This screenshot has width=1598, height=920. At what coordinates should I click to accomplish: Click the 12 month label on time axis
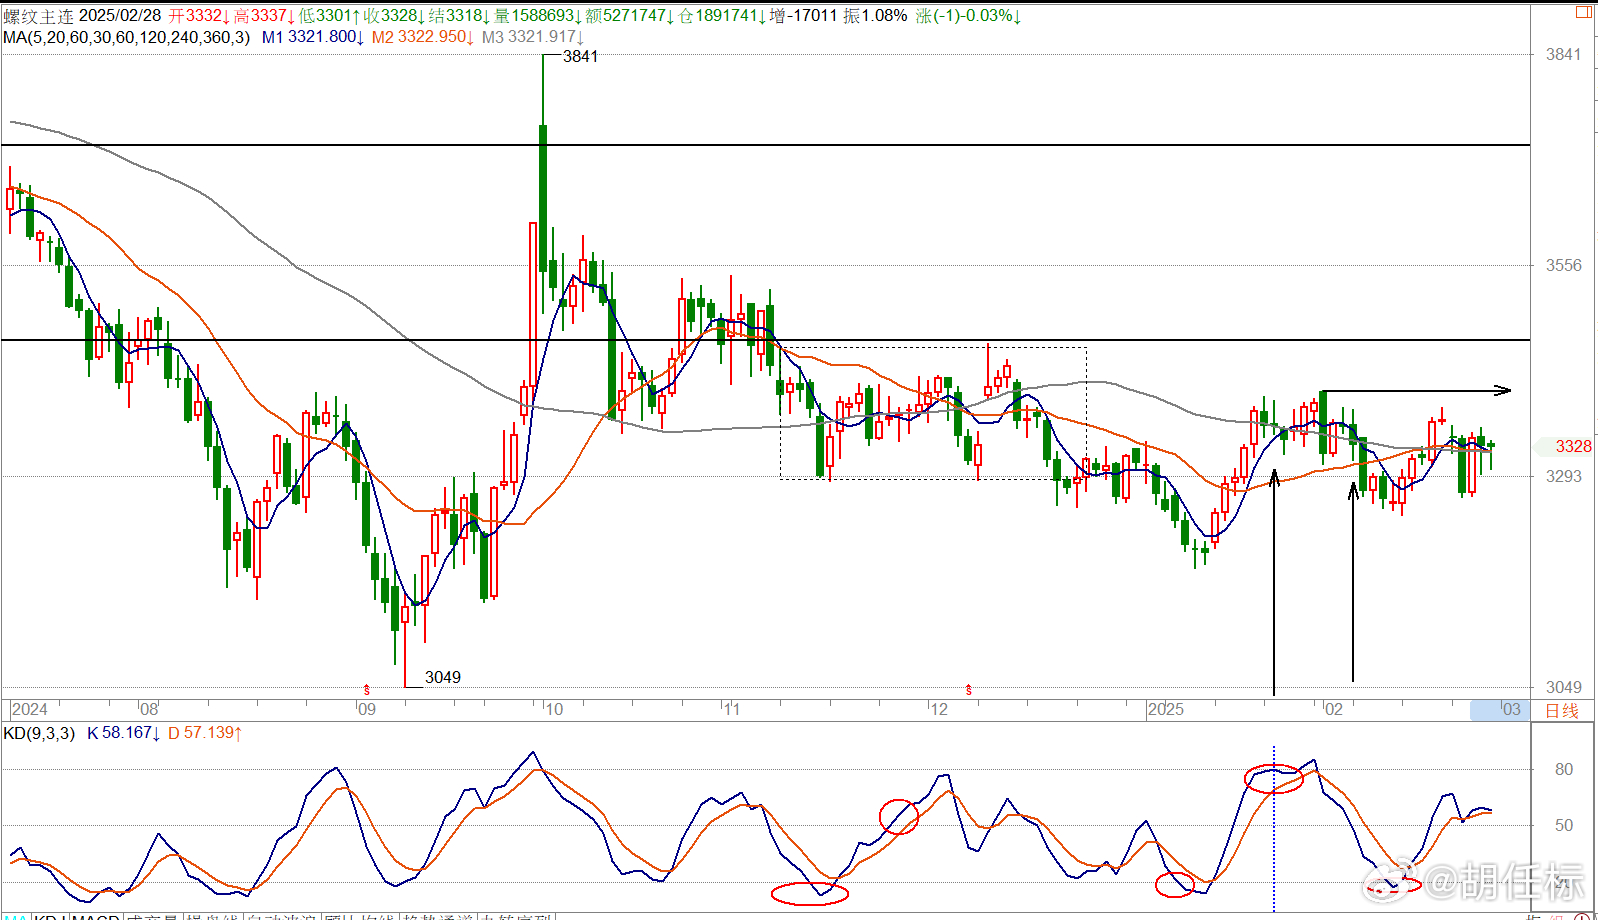coord(939,709)
